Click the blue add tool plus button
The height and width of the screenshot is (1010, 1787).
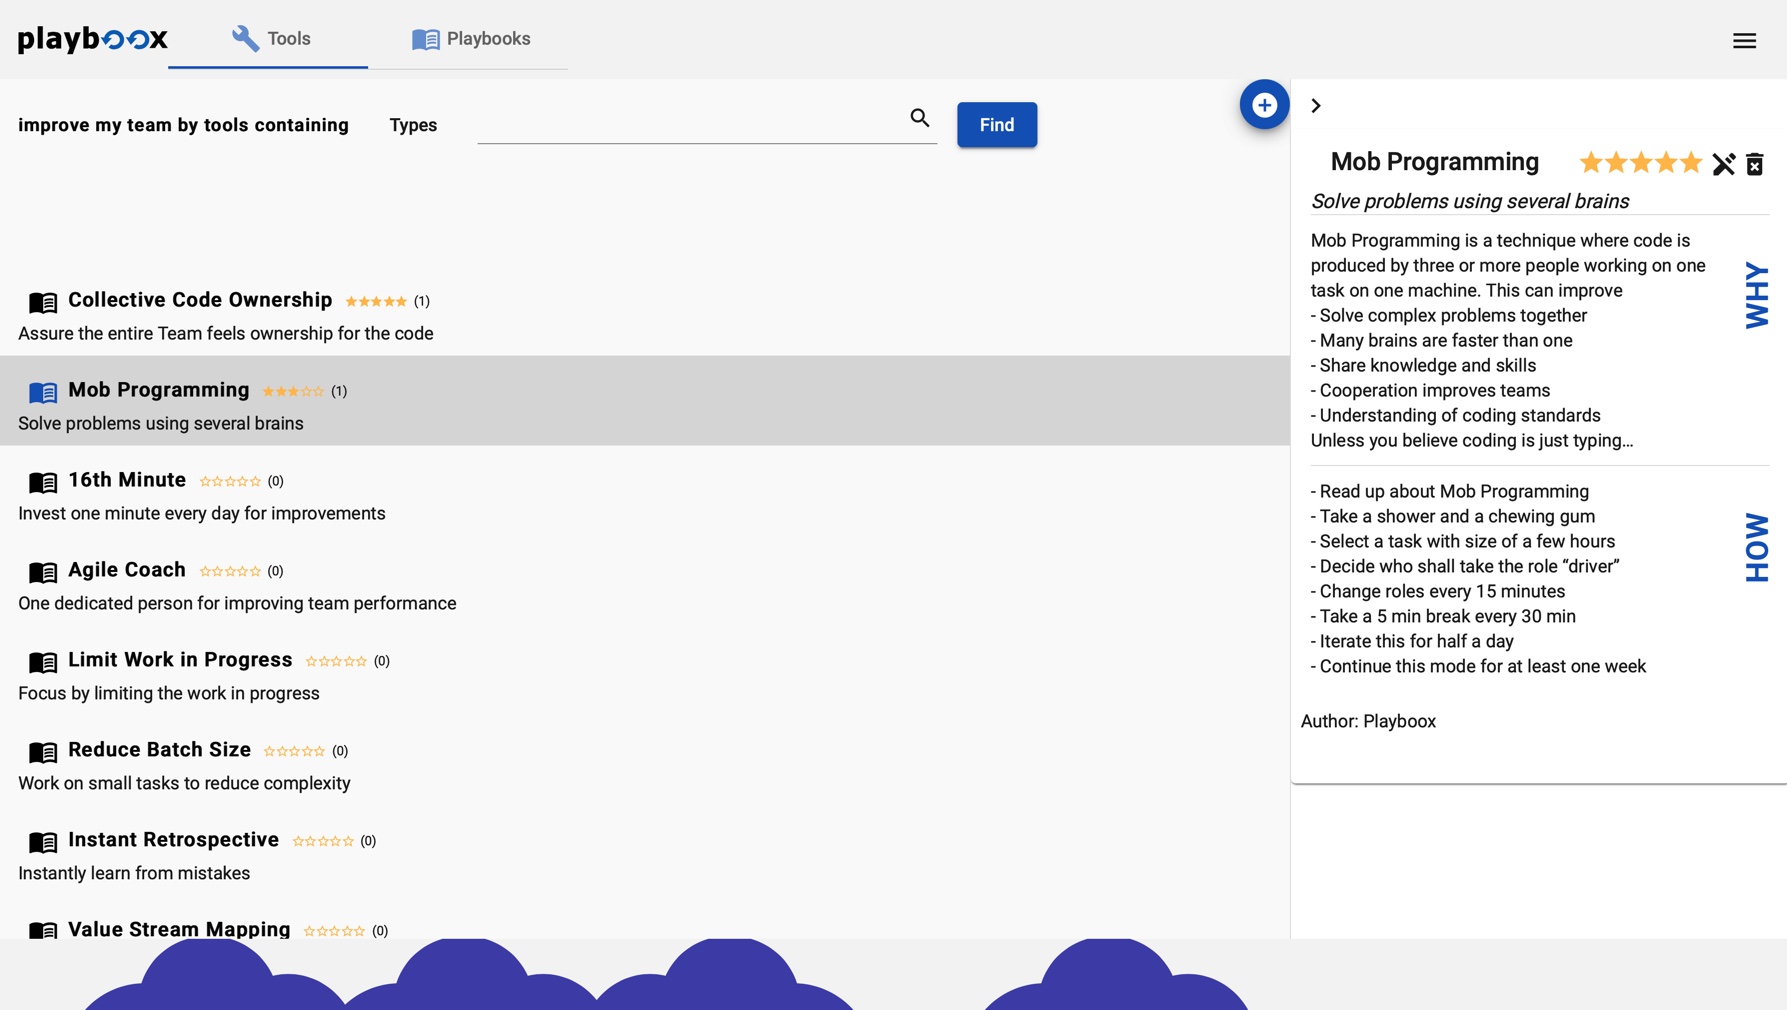pyautogui.click(x=1264, y=105)
